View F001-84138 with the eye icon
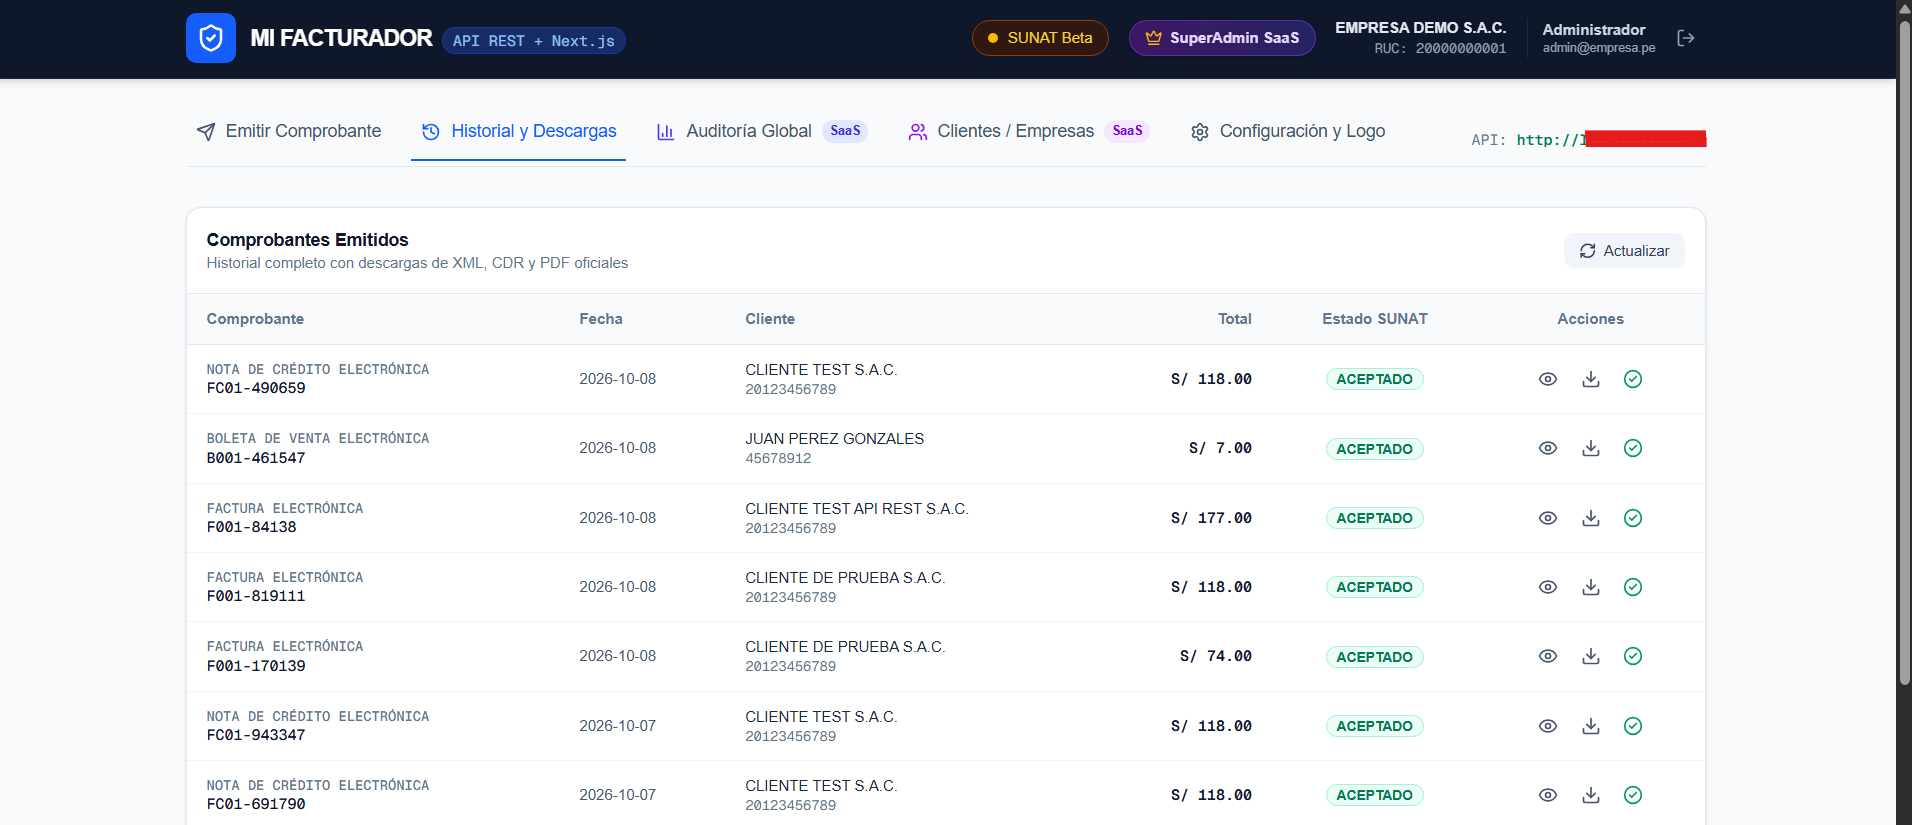 (x=1548, y=518)
